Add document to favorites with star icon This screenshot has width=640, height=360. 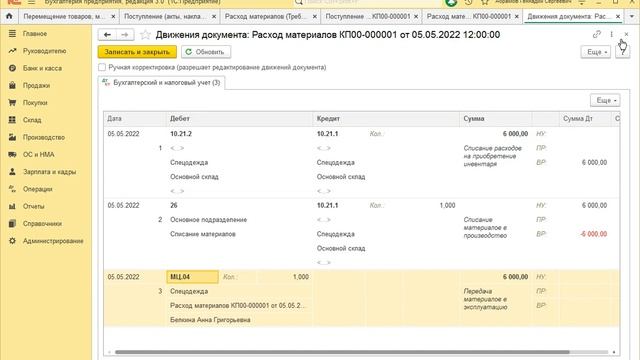click(145, 35)
